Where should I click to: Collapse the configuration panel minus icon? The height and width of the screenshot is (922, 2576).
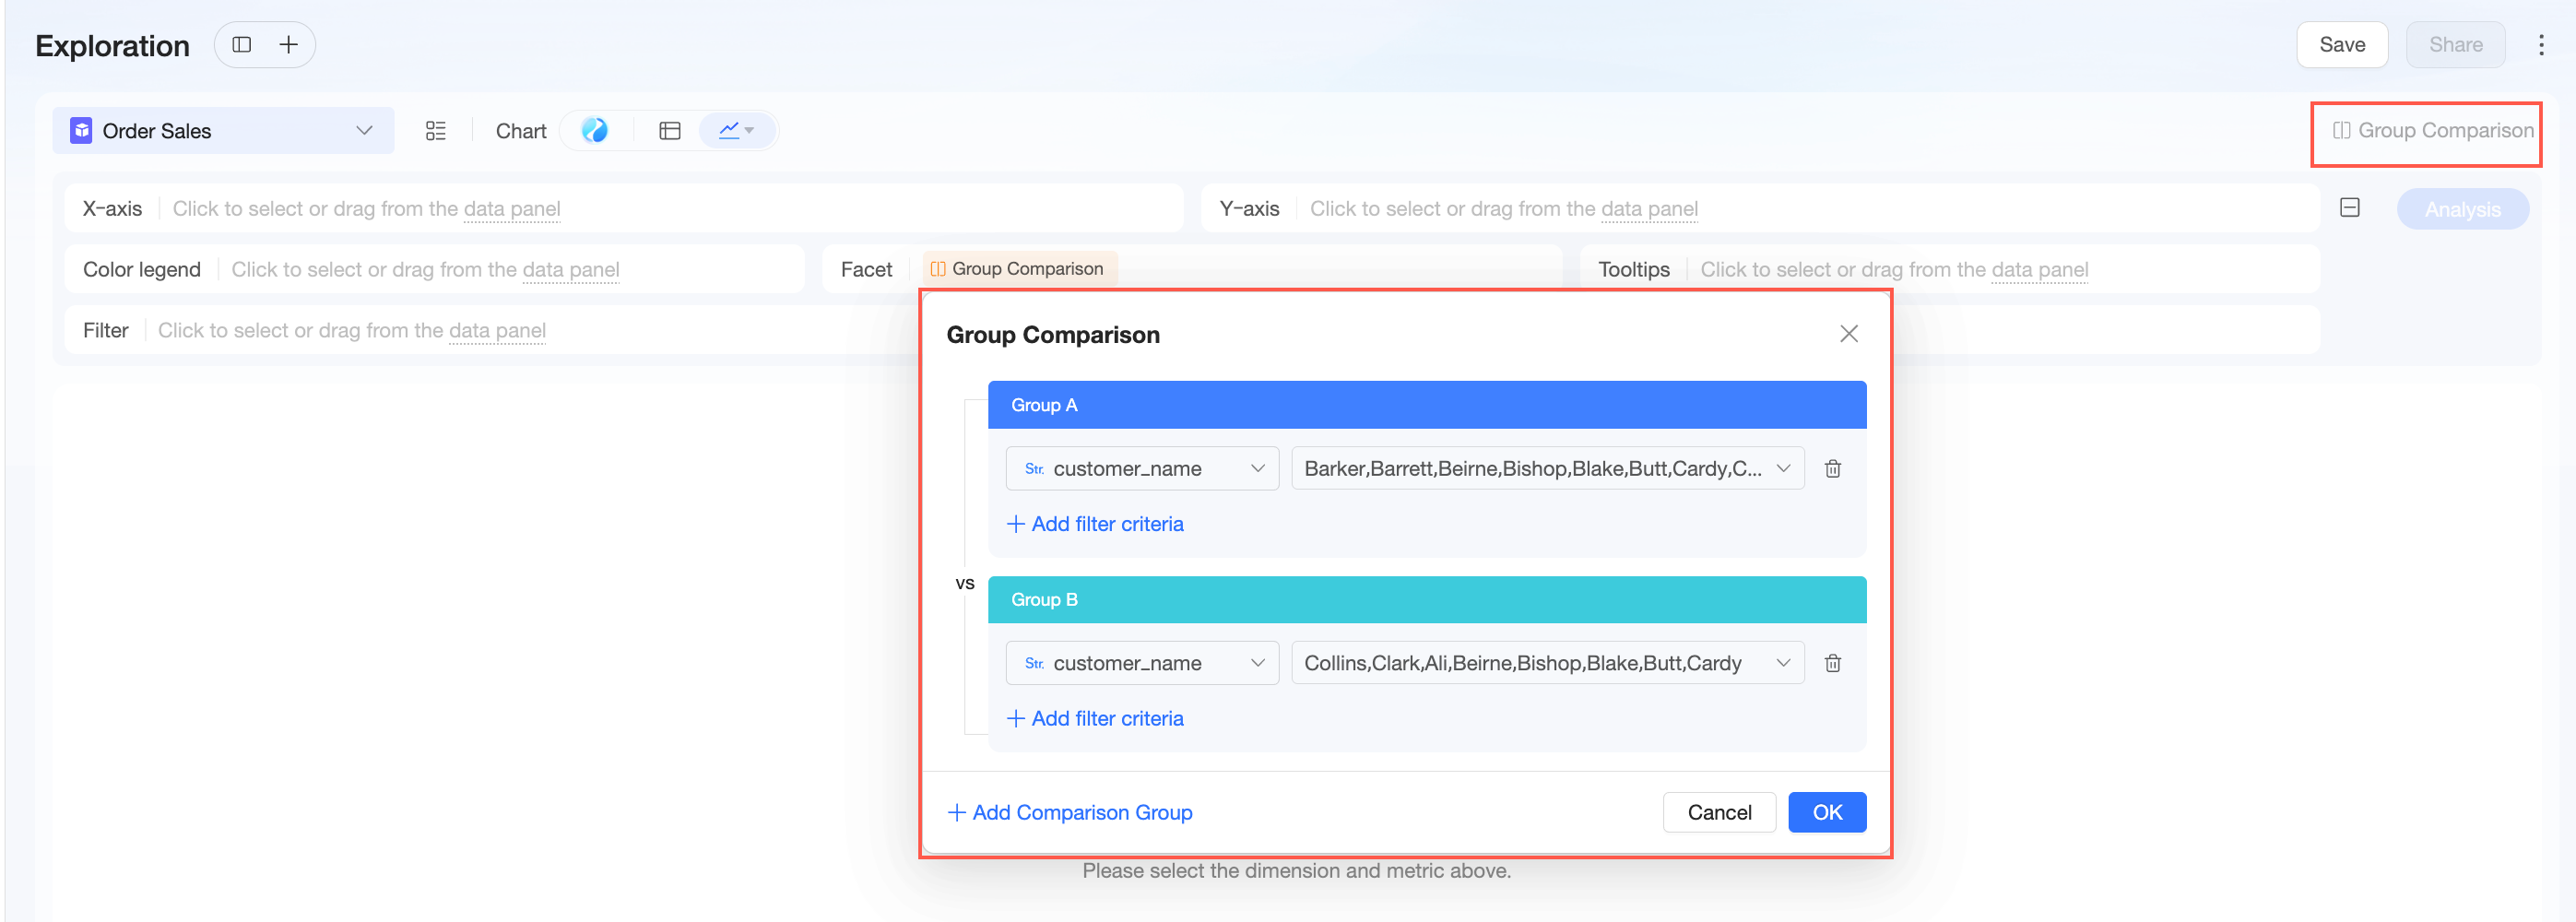pyautogui.click(x=2350, y=208)
